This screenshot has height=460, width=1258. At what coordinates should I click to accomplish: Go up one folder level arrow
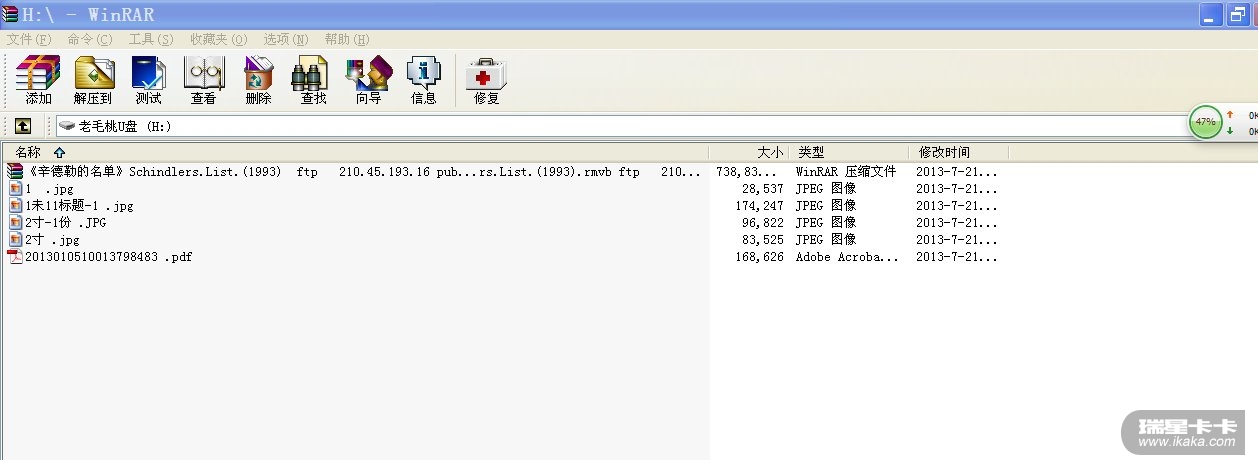(x=22, y=126)
